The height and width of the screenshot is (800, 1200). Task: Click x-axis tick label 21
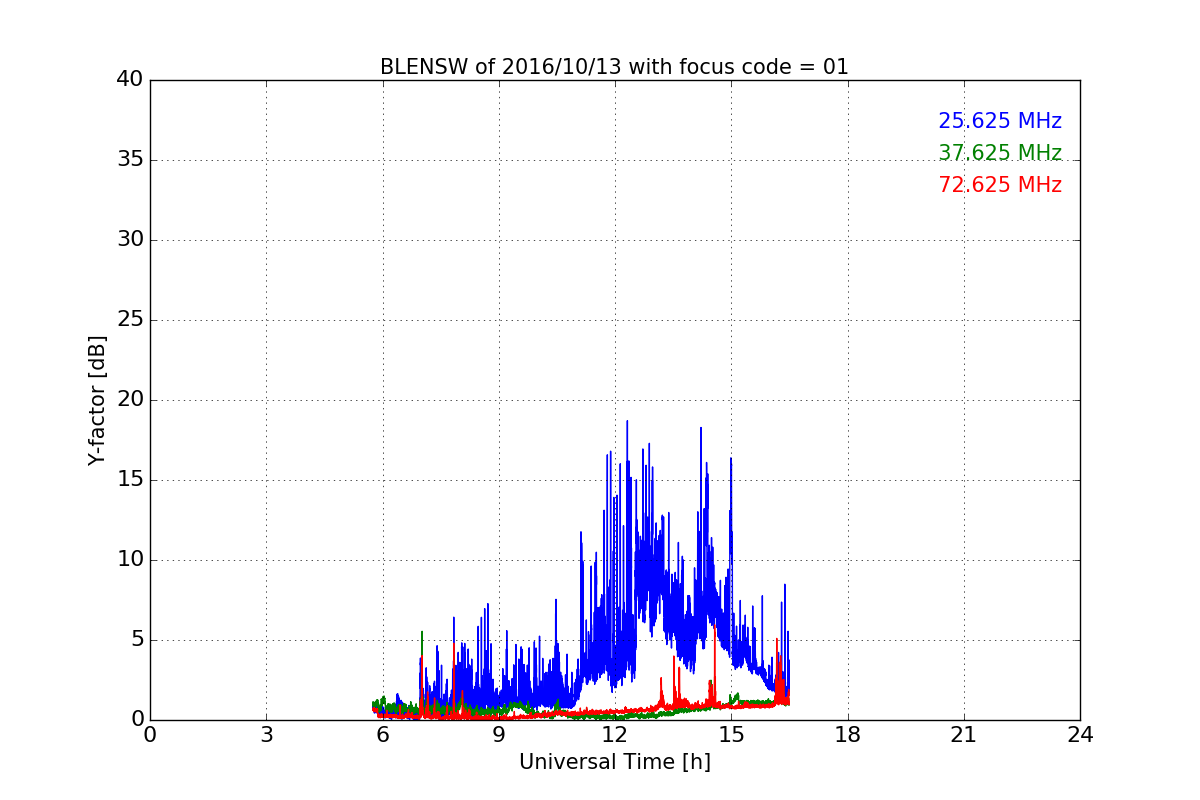pyautogui.click(x=964, y=735)
